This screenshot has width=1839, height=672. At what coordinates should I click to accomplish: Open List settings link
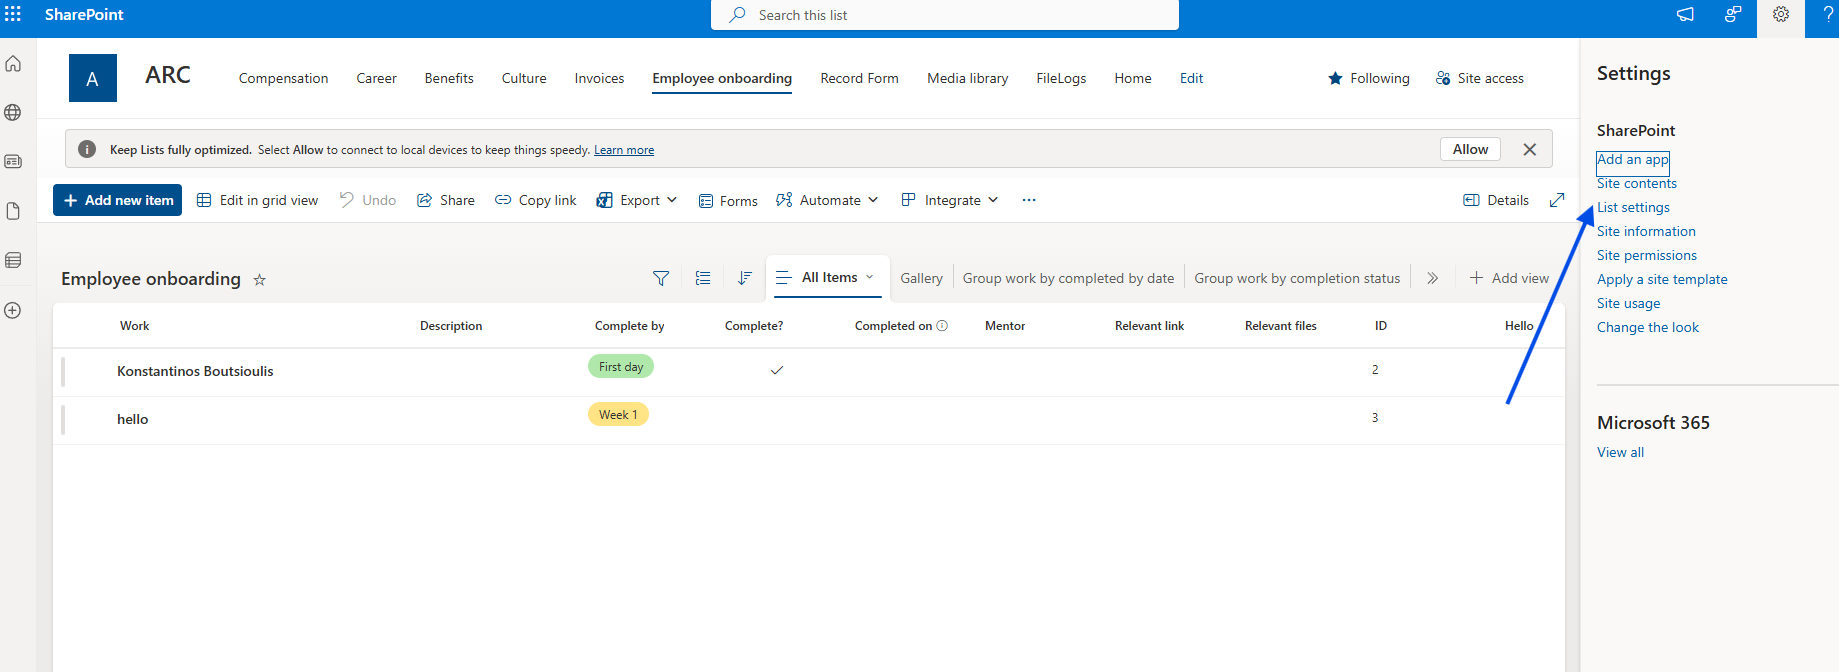coord(1633,207)
